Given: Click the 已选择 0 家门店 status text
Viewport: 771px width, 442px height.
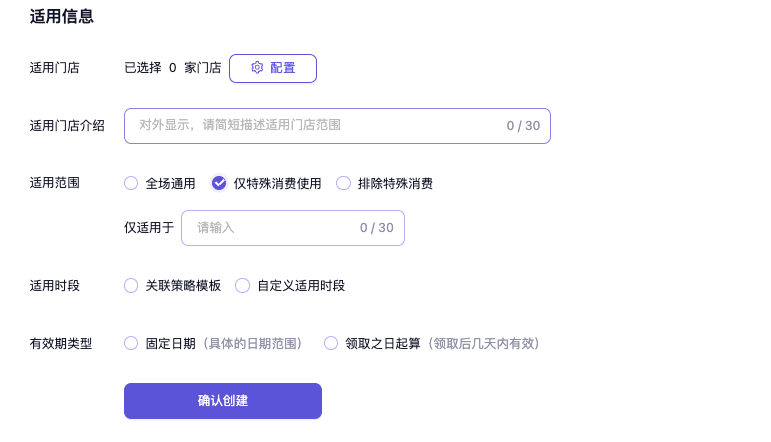Looking at the screenshot, I should click(172, 68).
